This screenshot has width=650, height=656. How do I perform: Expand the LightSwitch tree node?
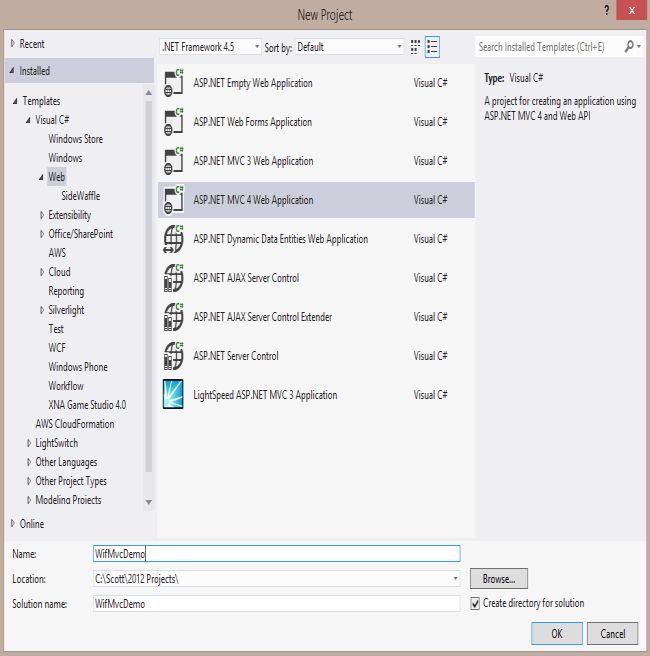point(28,443)
